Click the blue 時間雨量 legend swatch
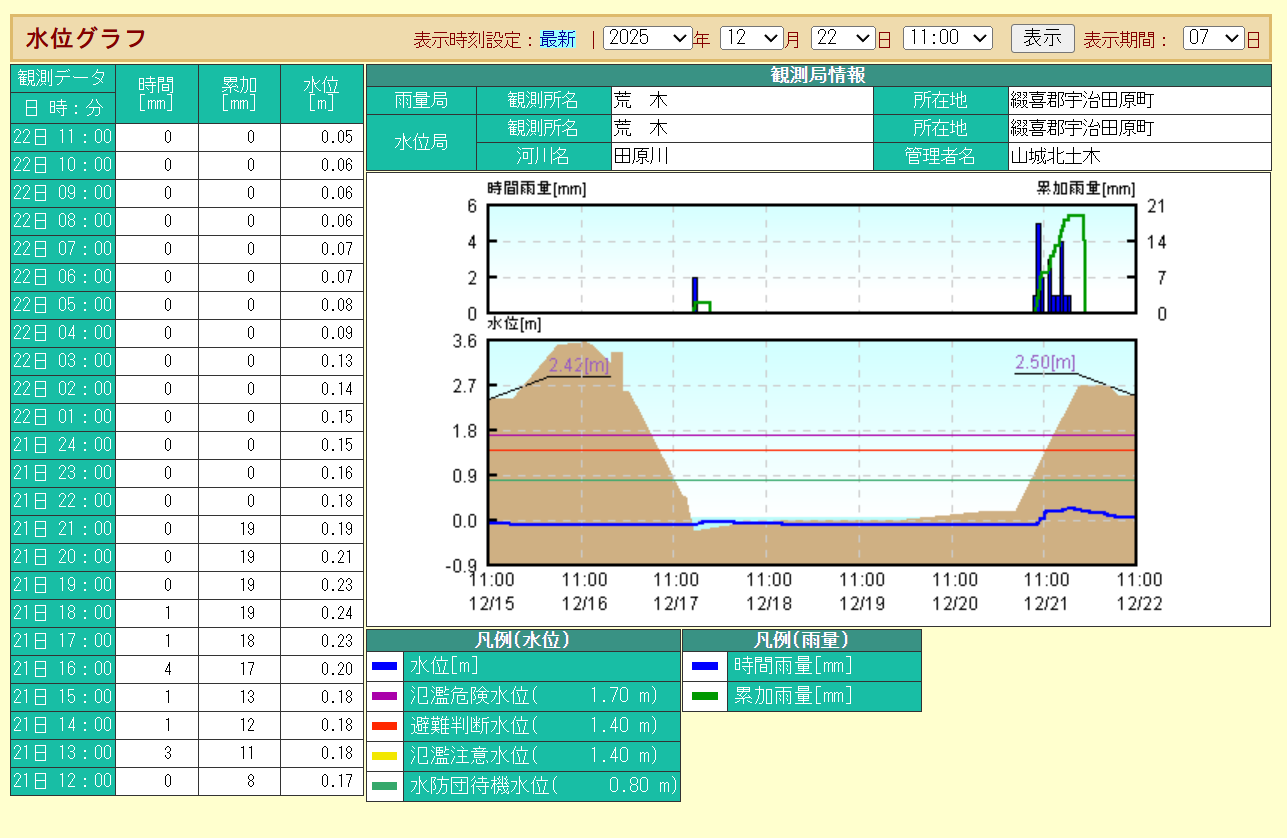This screenshot has height=838, width=1287. [705, 666]
